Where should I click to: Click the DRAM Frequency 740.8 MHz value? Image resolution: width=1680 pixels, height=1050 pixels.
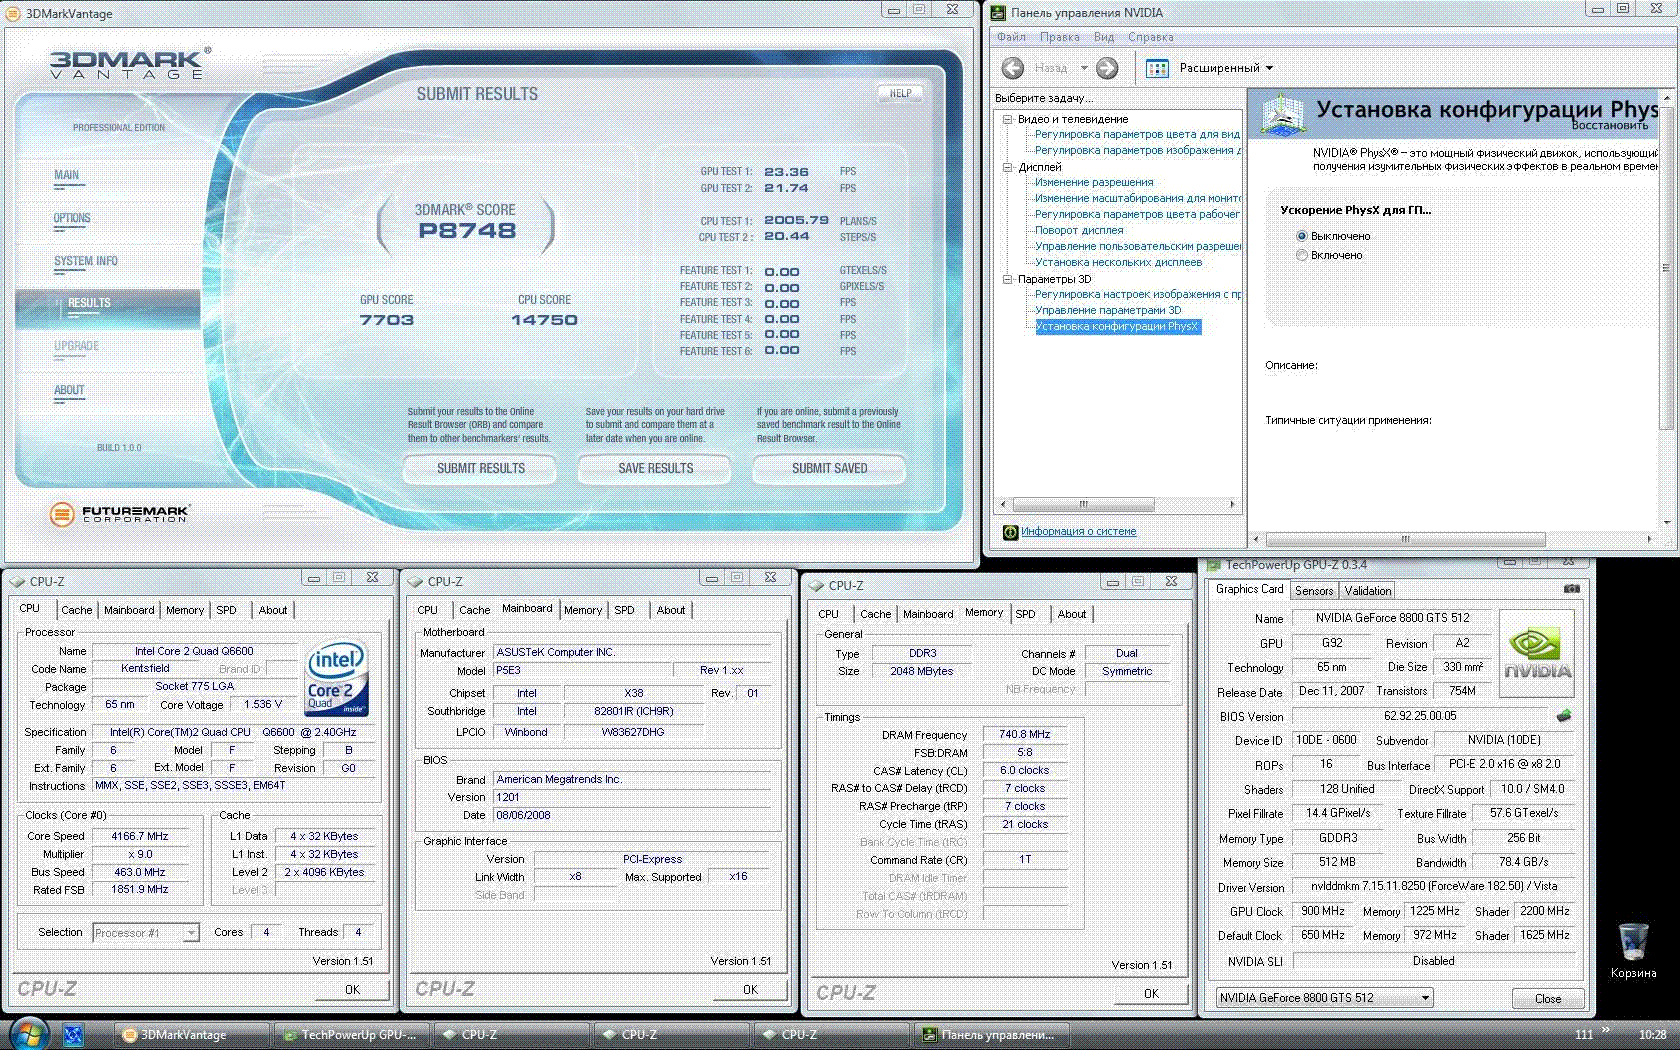pos(1025,734)
